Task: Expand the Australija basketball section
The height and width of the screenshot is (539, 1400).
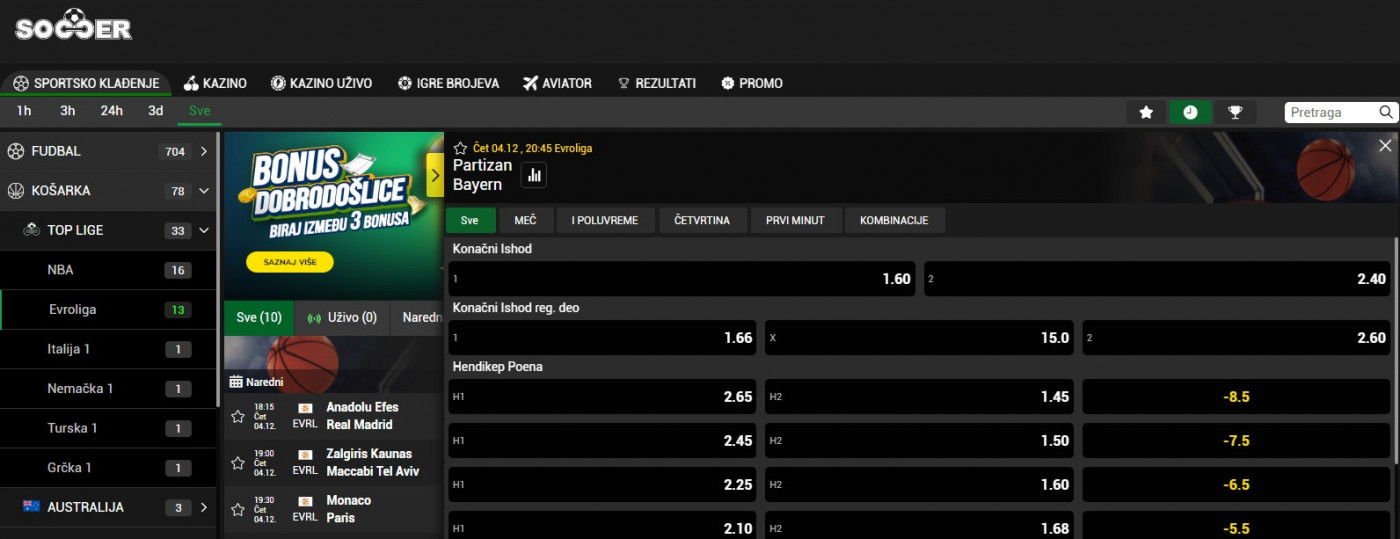Action: click(x=204, y=507)
